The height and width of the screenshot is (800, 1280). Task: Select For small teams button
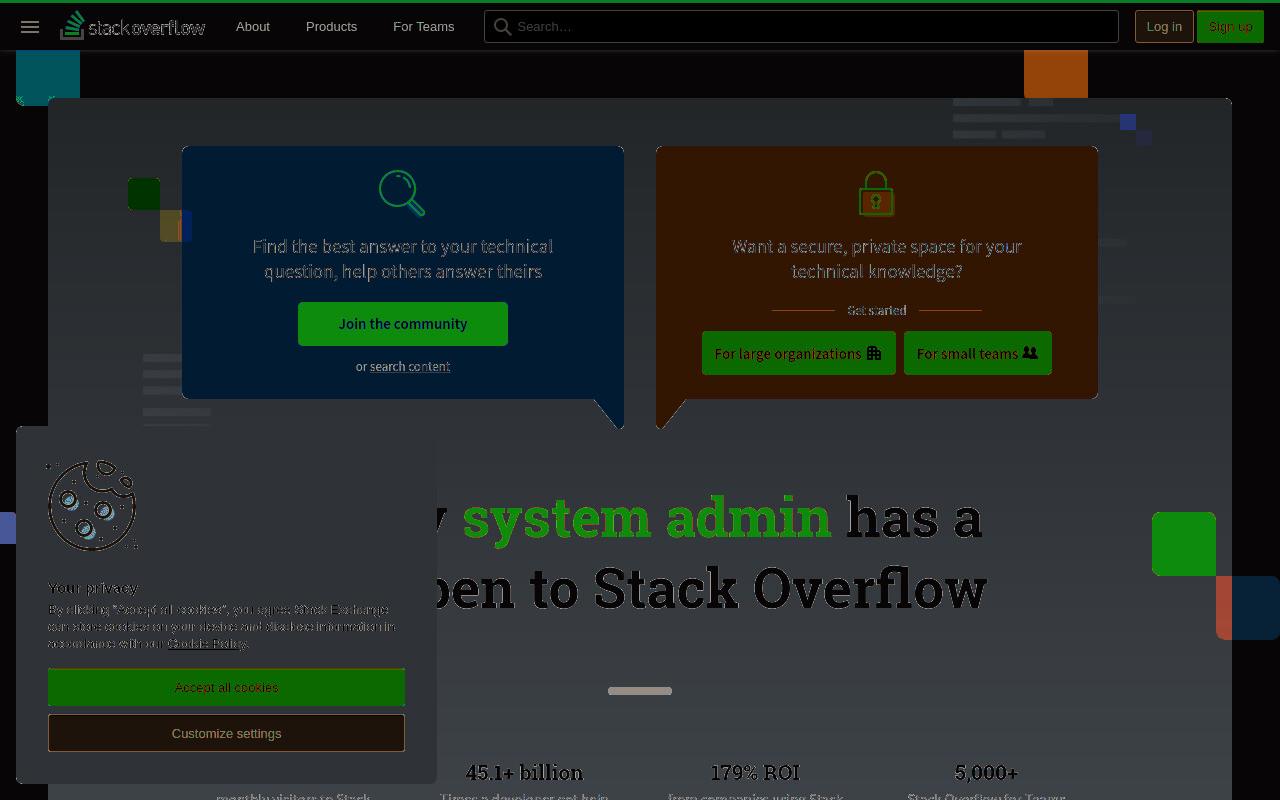(x=978, y=353)
